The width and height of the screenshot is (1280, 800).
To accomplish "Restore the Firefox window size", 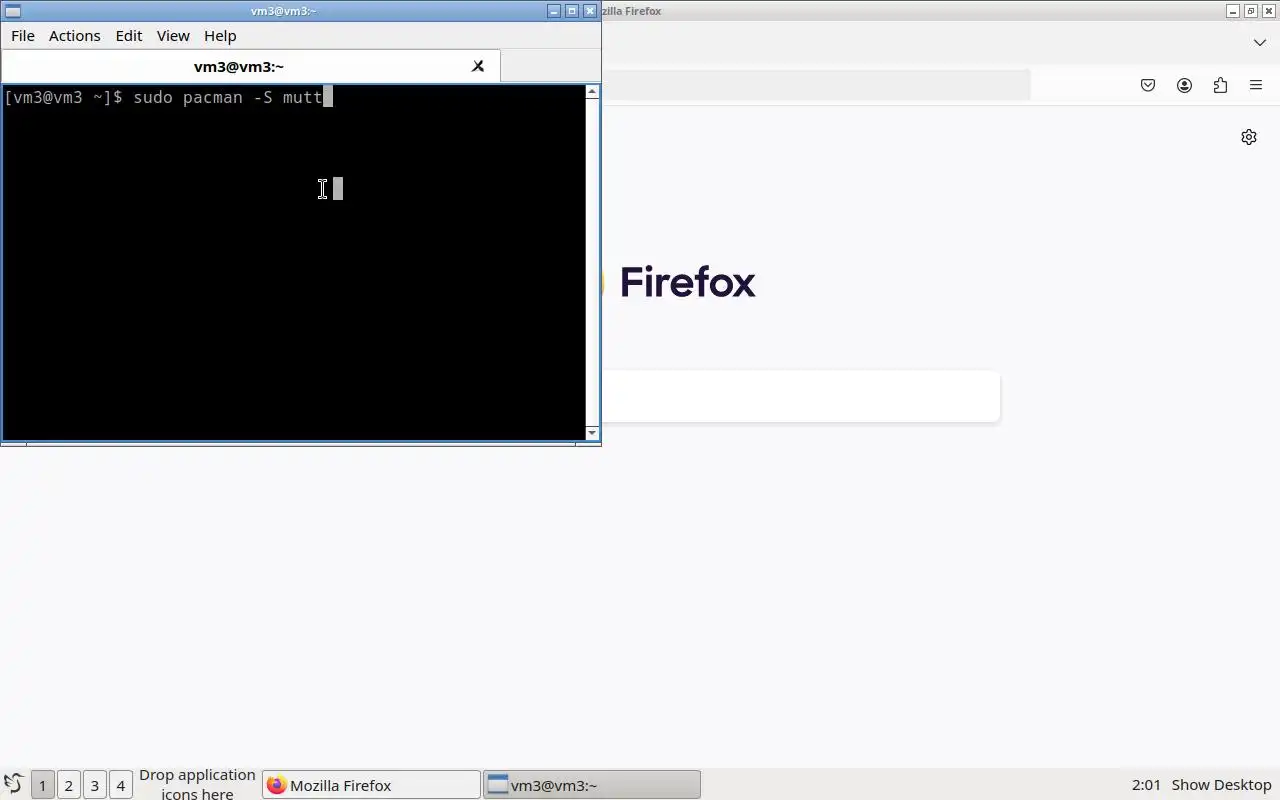I will 1251,11.
